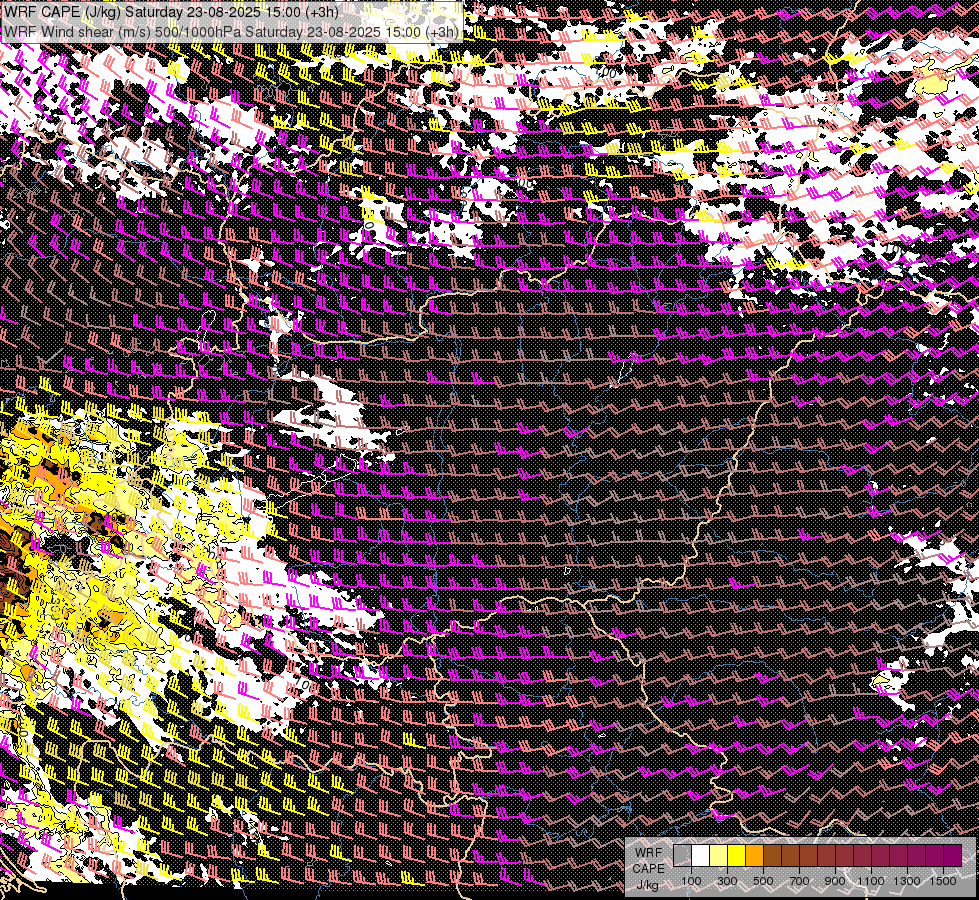Select the pale yellow legend swatch
This screenshot has height=900, width=979.
point(719,855)
